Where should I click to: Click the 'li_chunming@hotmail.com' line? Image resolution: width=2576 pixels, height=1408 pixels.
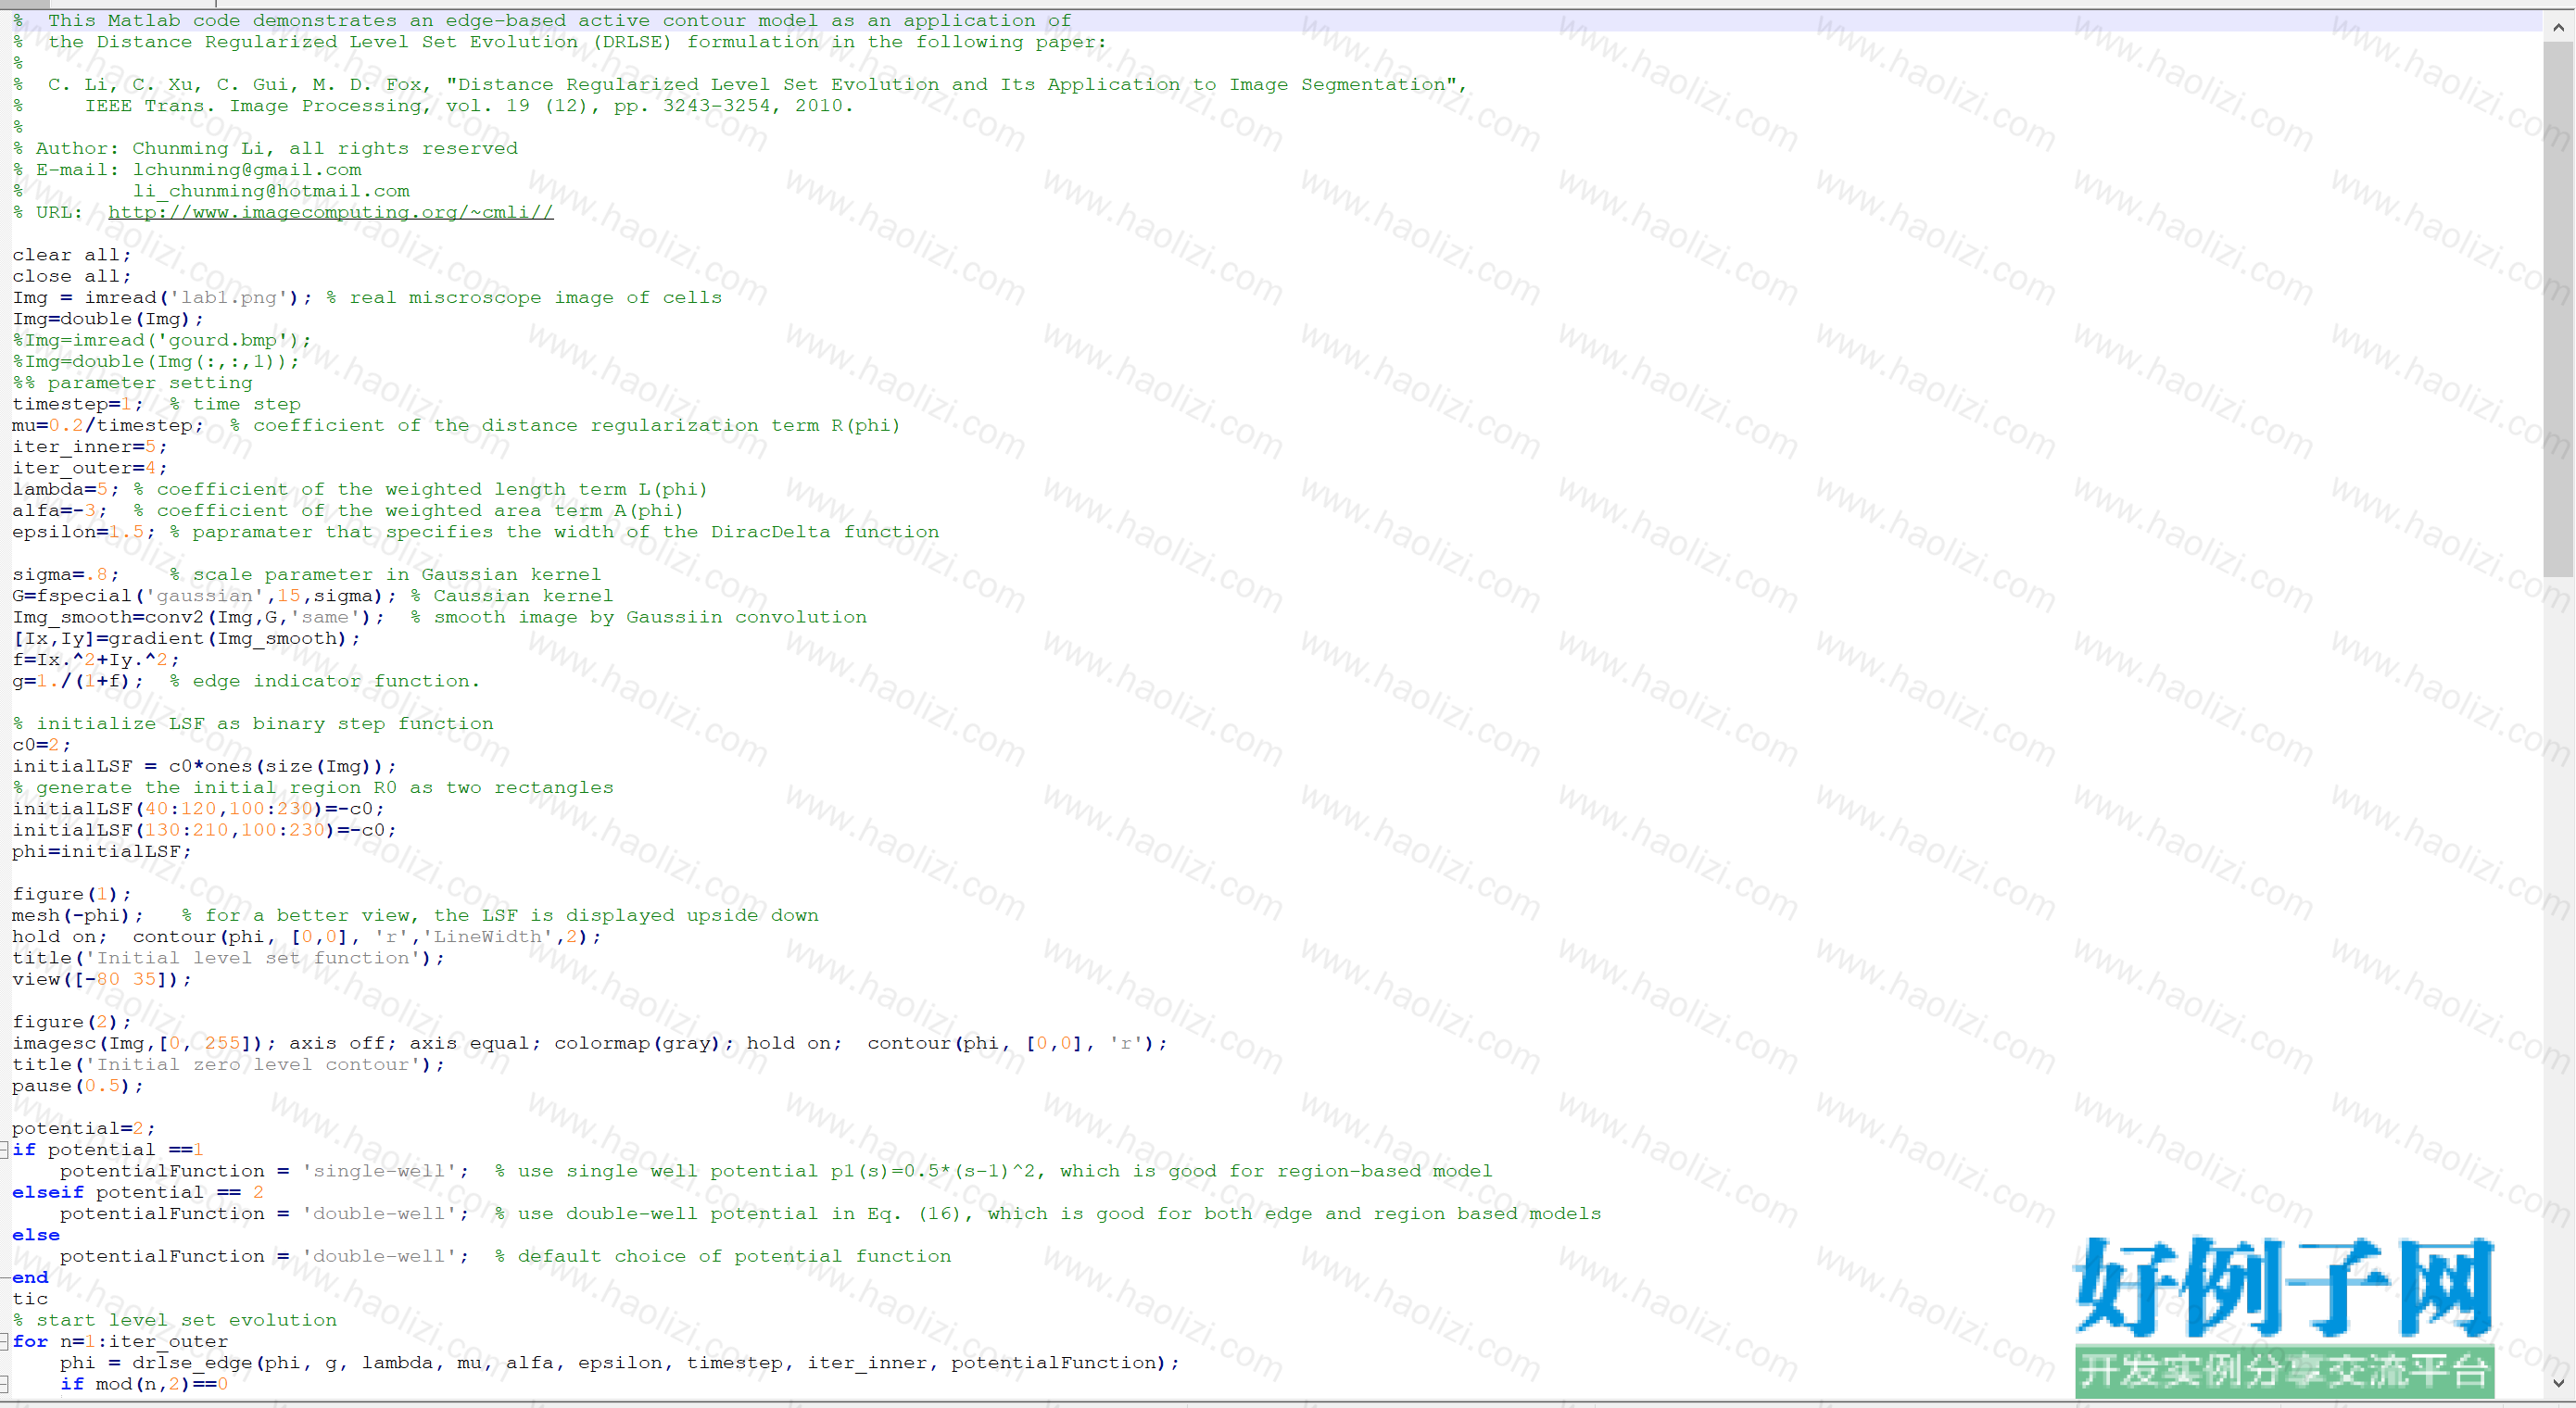[211, 191]
